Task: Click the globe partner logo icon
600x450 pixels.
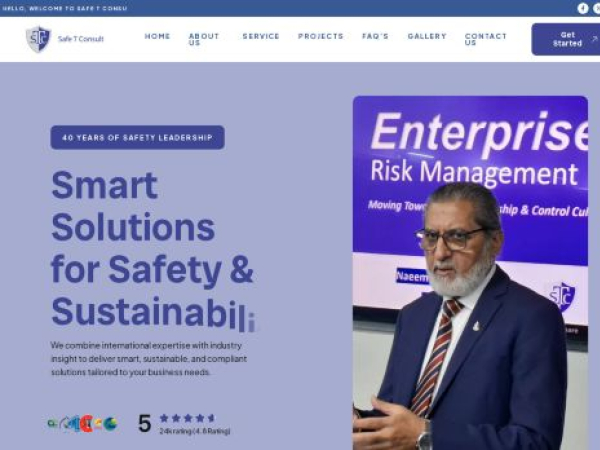Action: (x=110, y=424)
